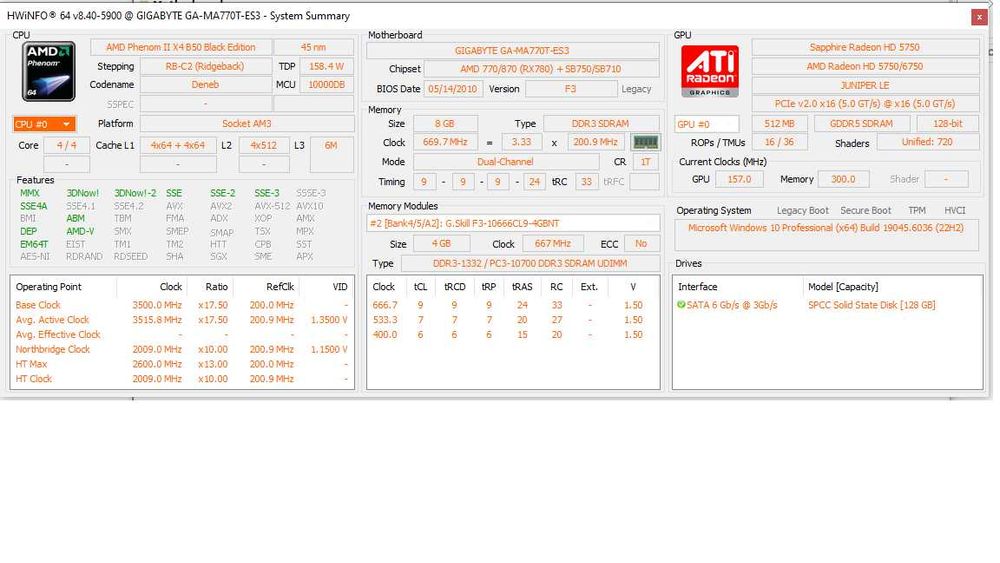This screenshot has width=1000, height=563.
Task: Click the L1 cache 4x64 + 4x64 value
Action: pyautogui.click(x=178, y=145)
